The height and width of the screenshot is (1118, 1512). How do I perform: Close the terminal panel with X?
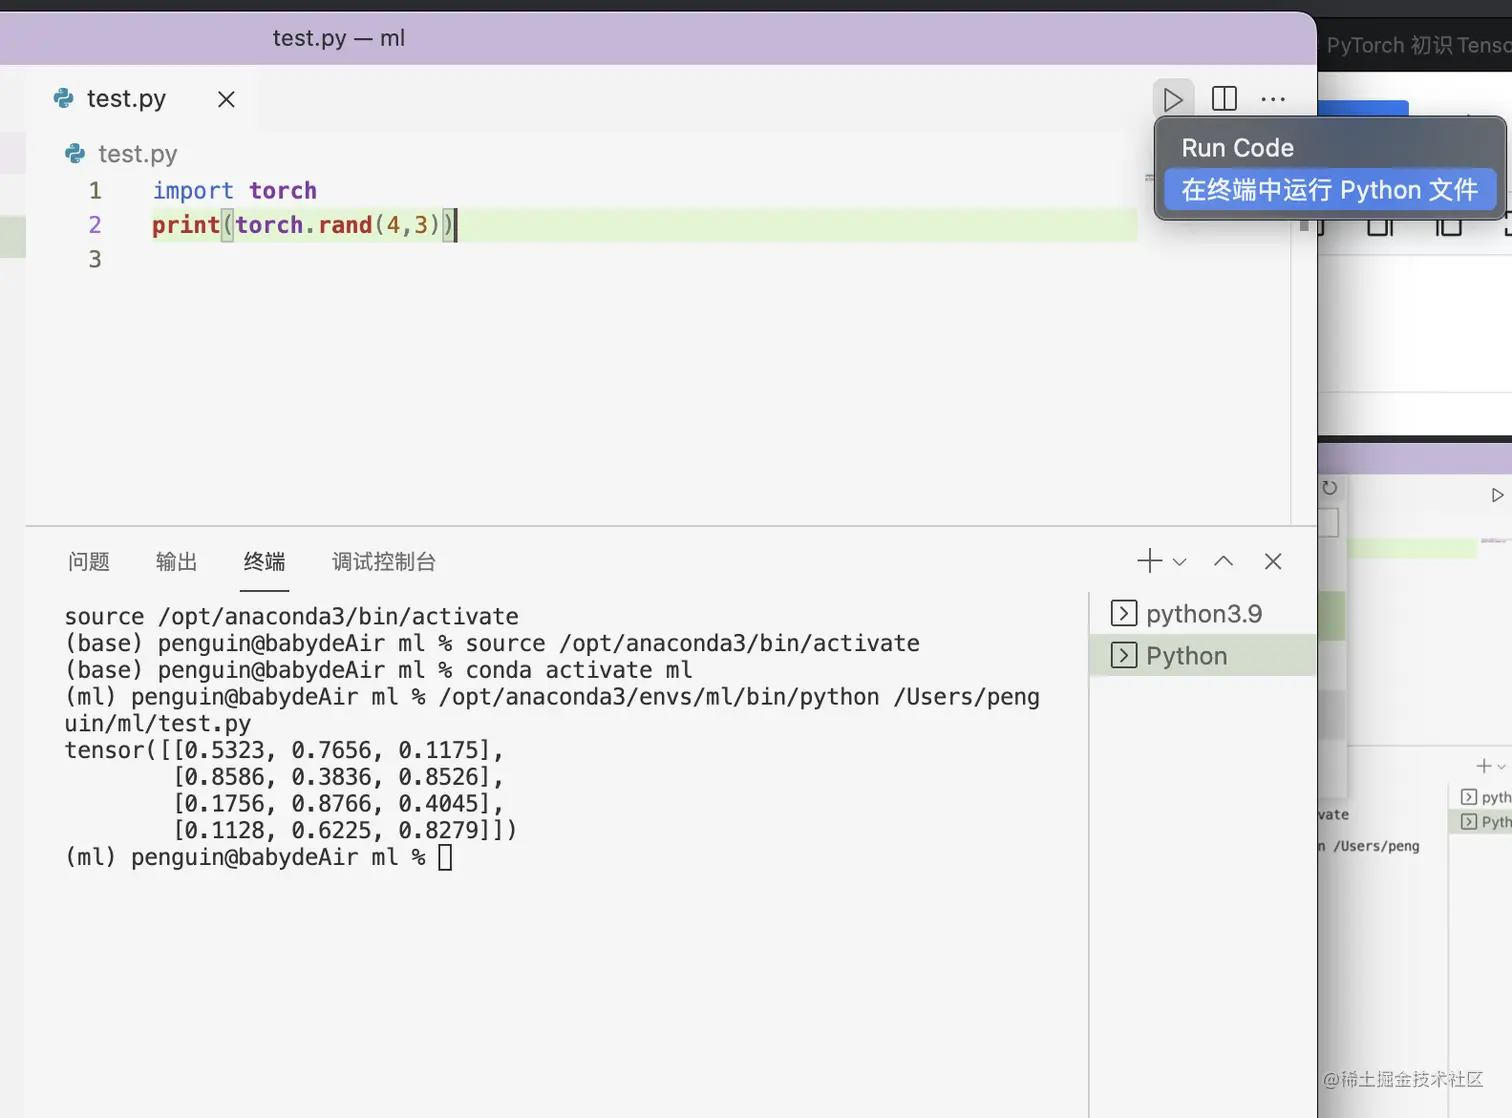point(1273,561)
